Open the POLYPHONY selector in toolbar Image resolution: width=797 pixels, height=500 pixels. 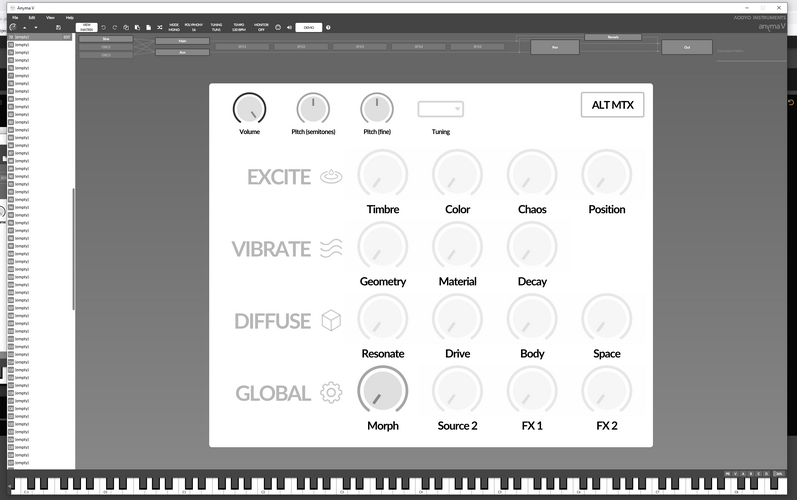[x=194, y=27]
